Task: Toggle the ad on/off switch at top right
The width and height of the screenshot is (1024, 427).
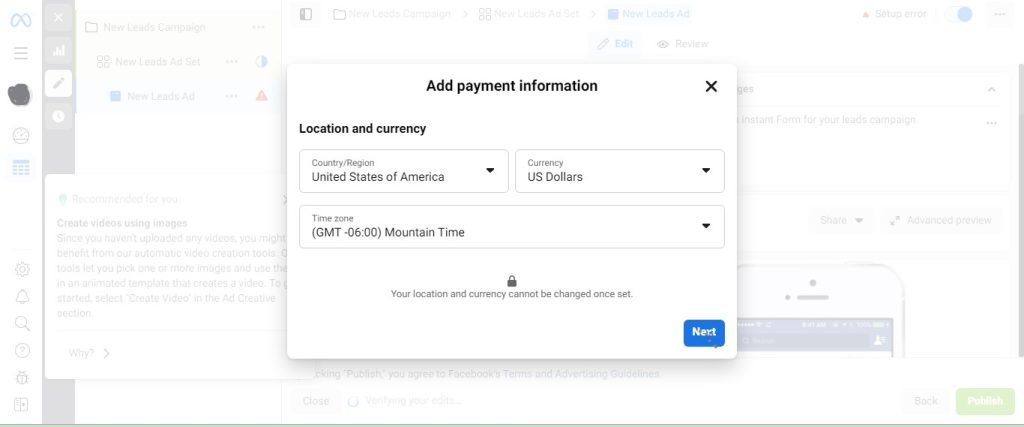Action: (959, 14)
